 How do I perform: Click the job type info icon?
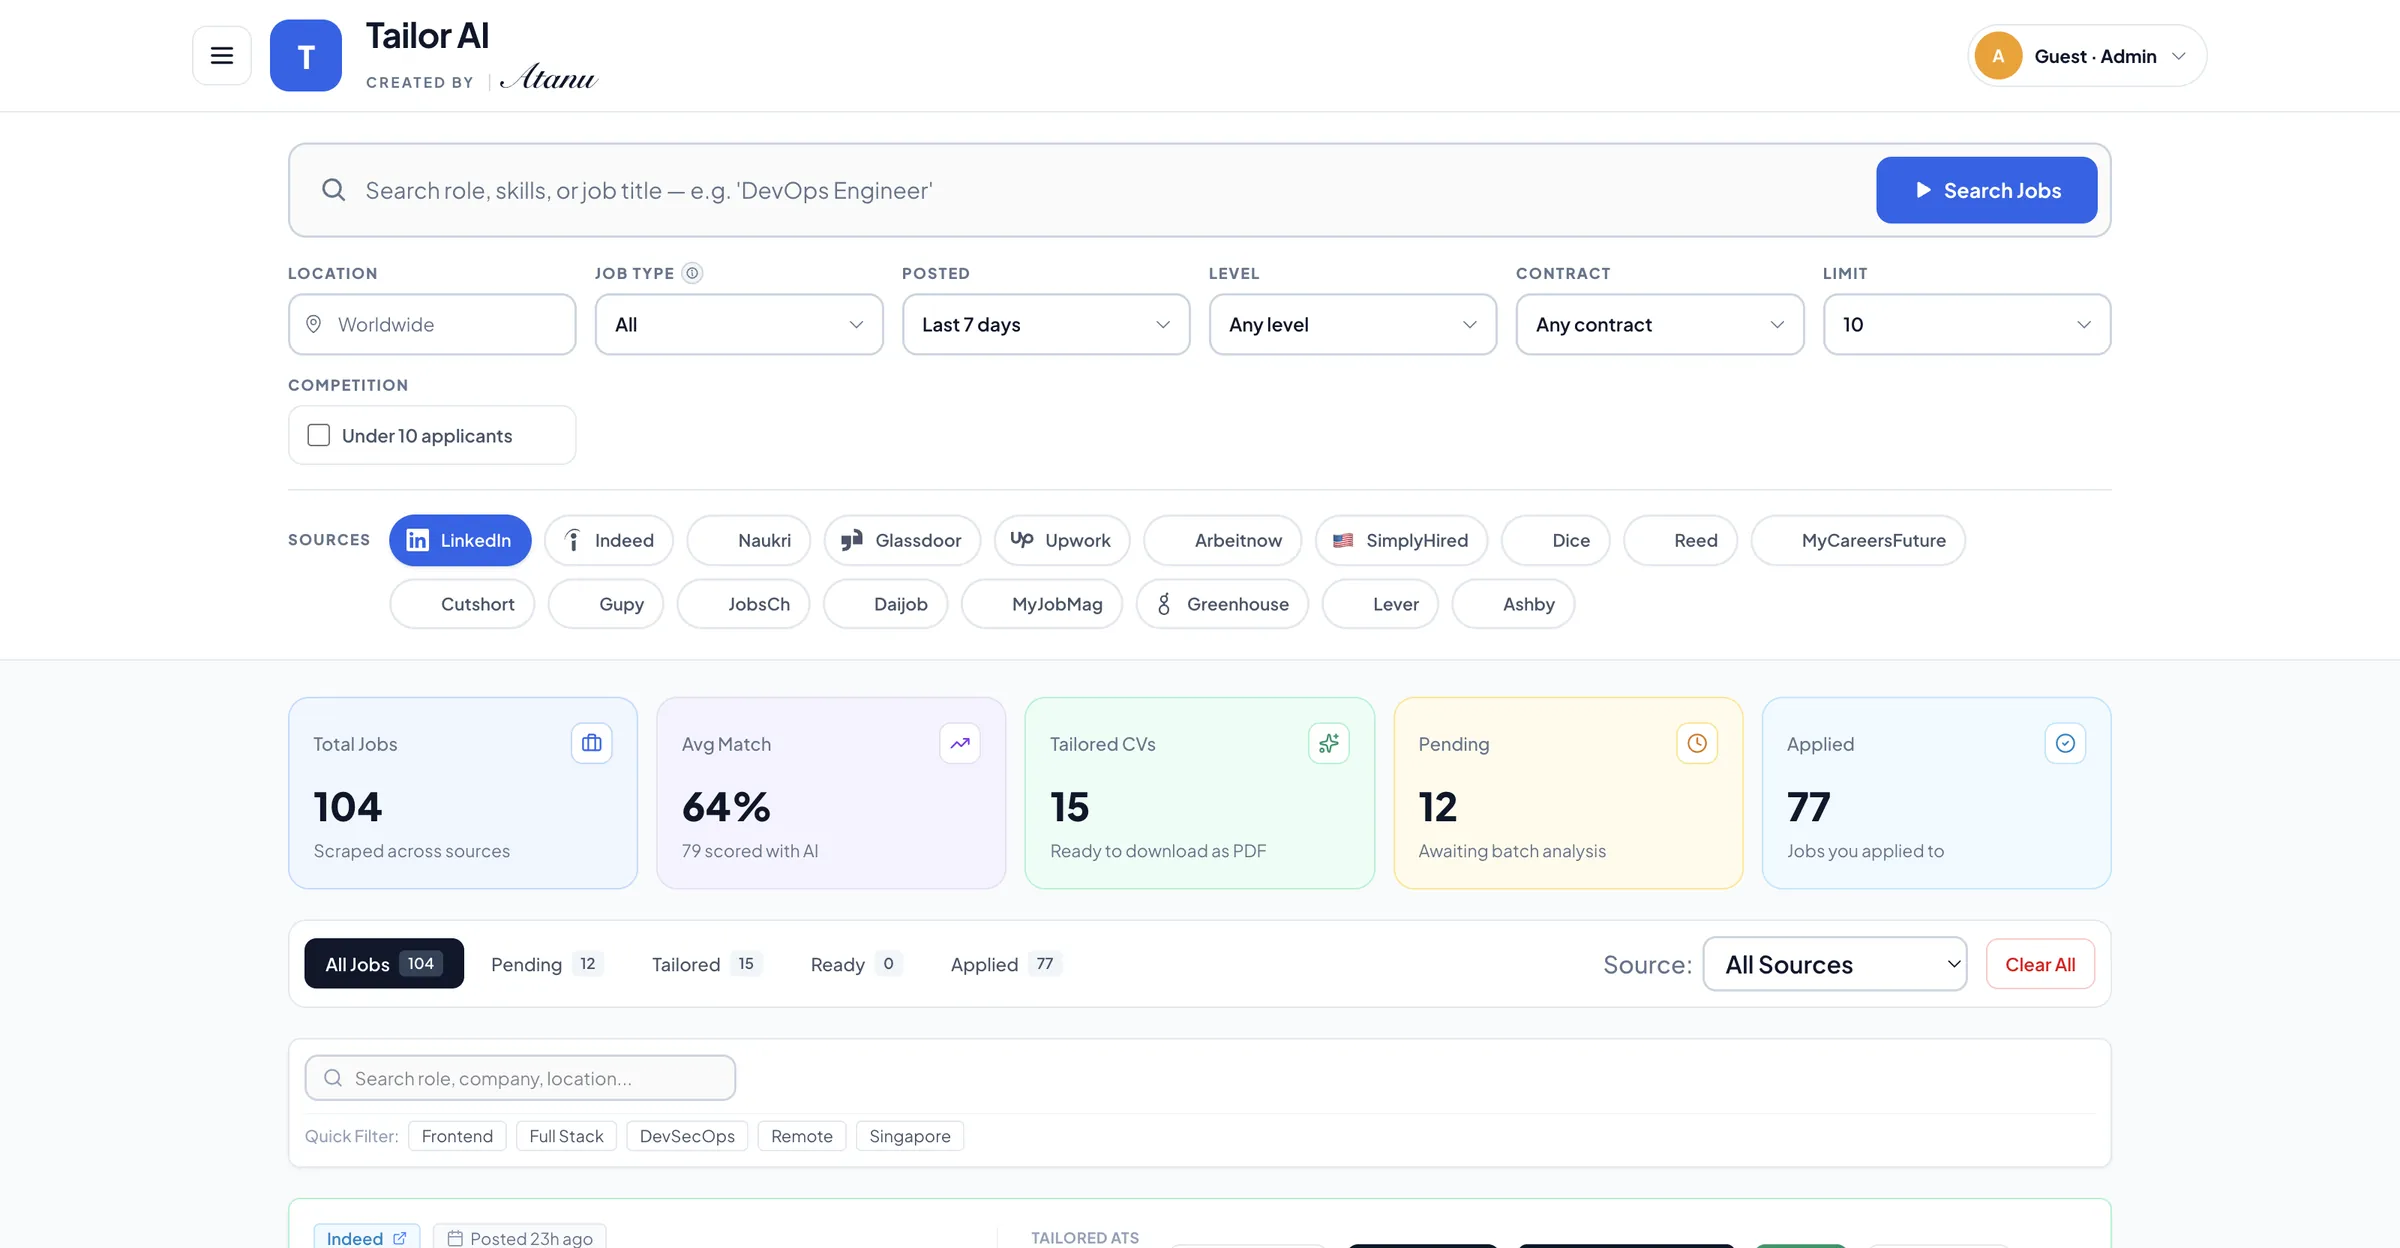692,273
